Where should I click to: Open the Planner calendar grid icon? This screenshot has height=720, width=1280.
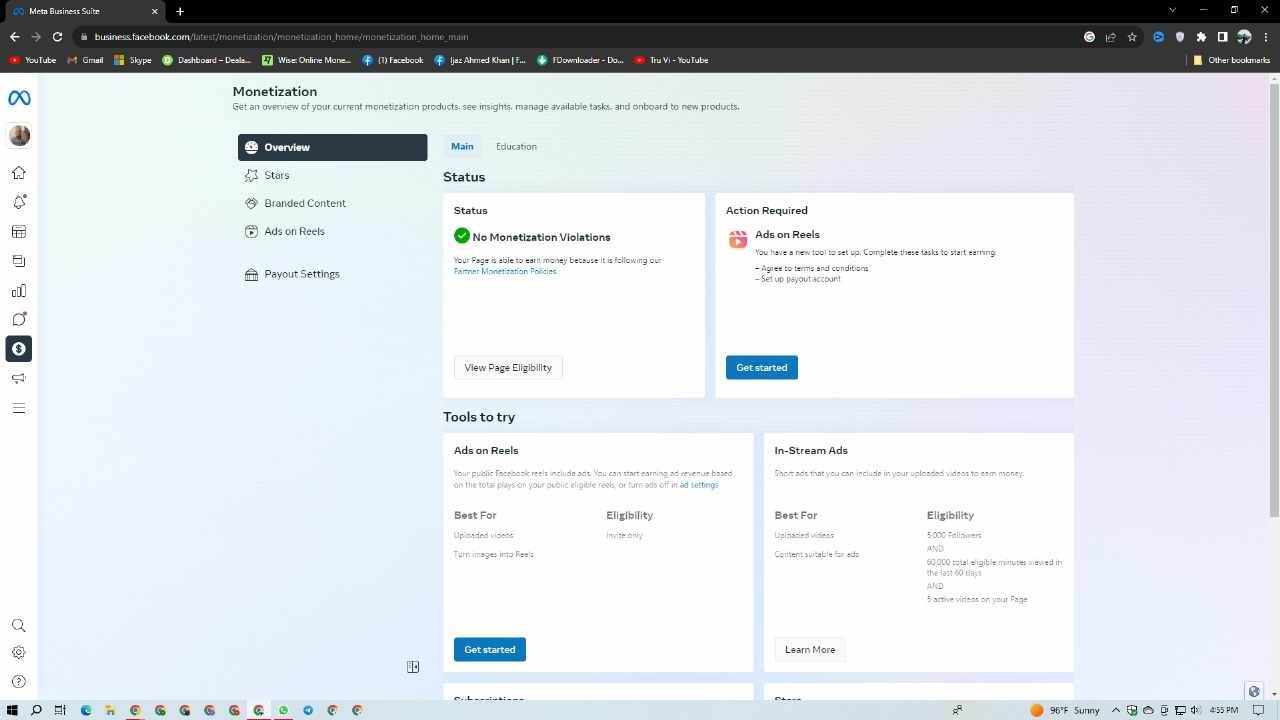pyautogui.click(x=19, y=232)
